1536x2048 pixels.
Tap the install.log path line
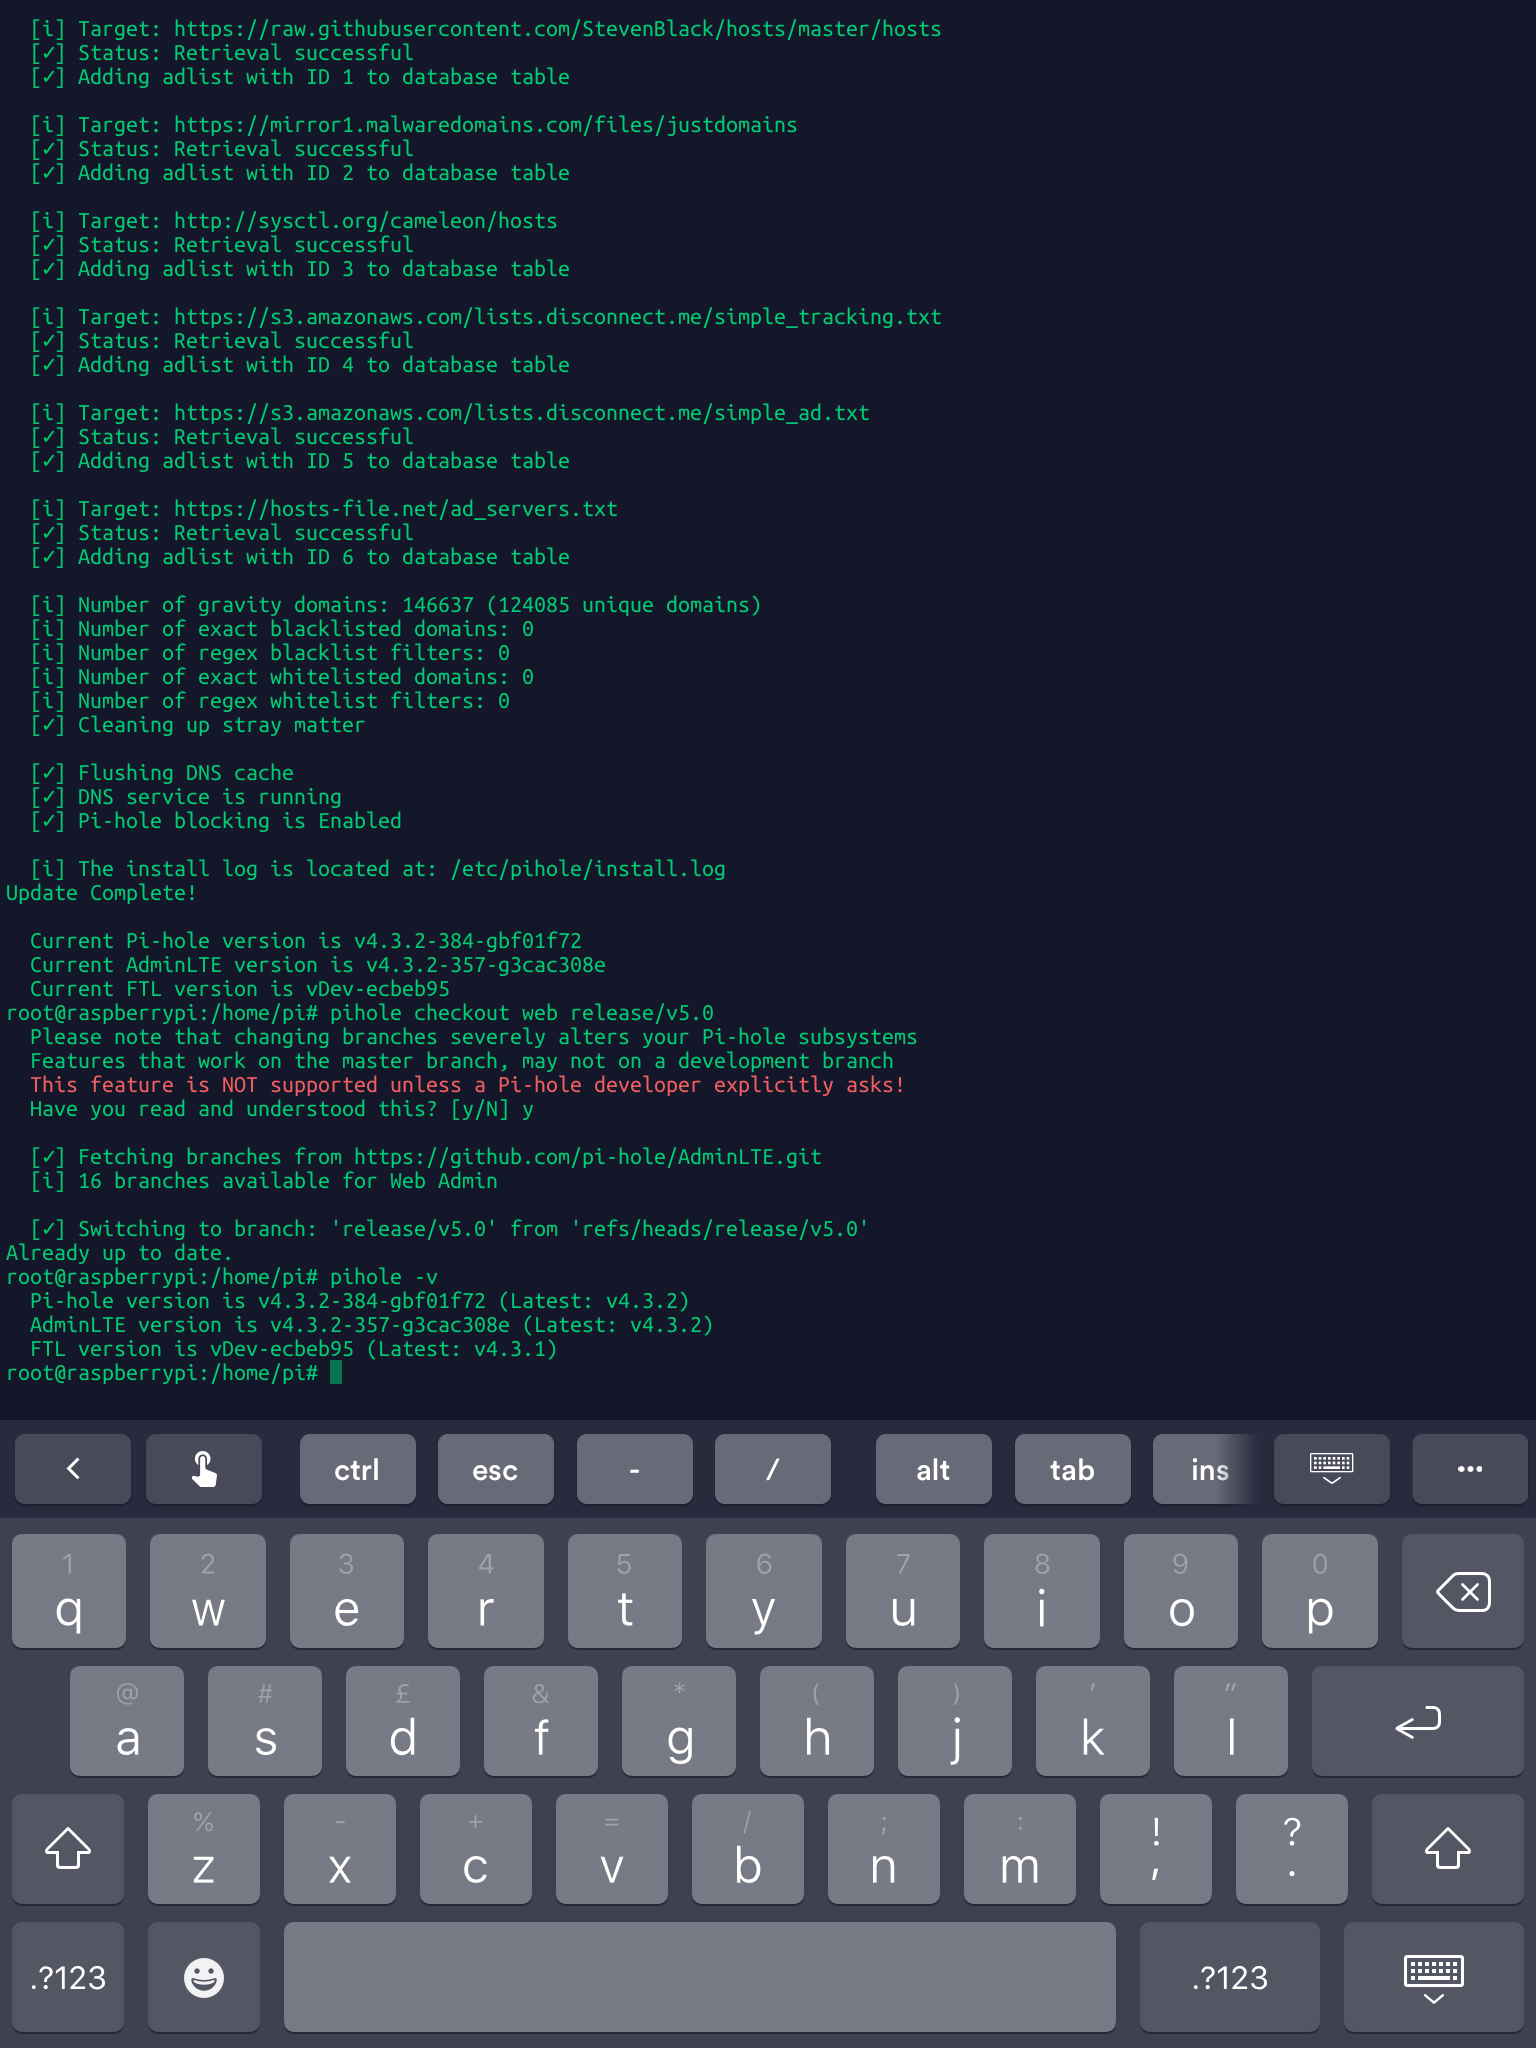[x=378, y=869]
